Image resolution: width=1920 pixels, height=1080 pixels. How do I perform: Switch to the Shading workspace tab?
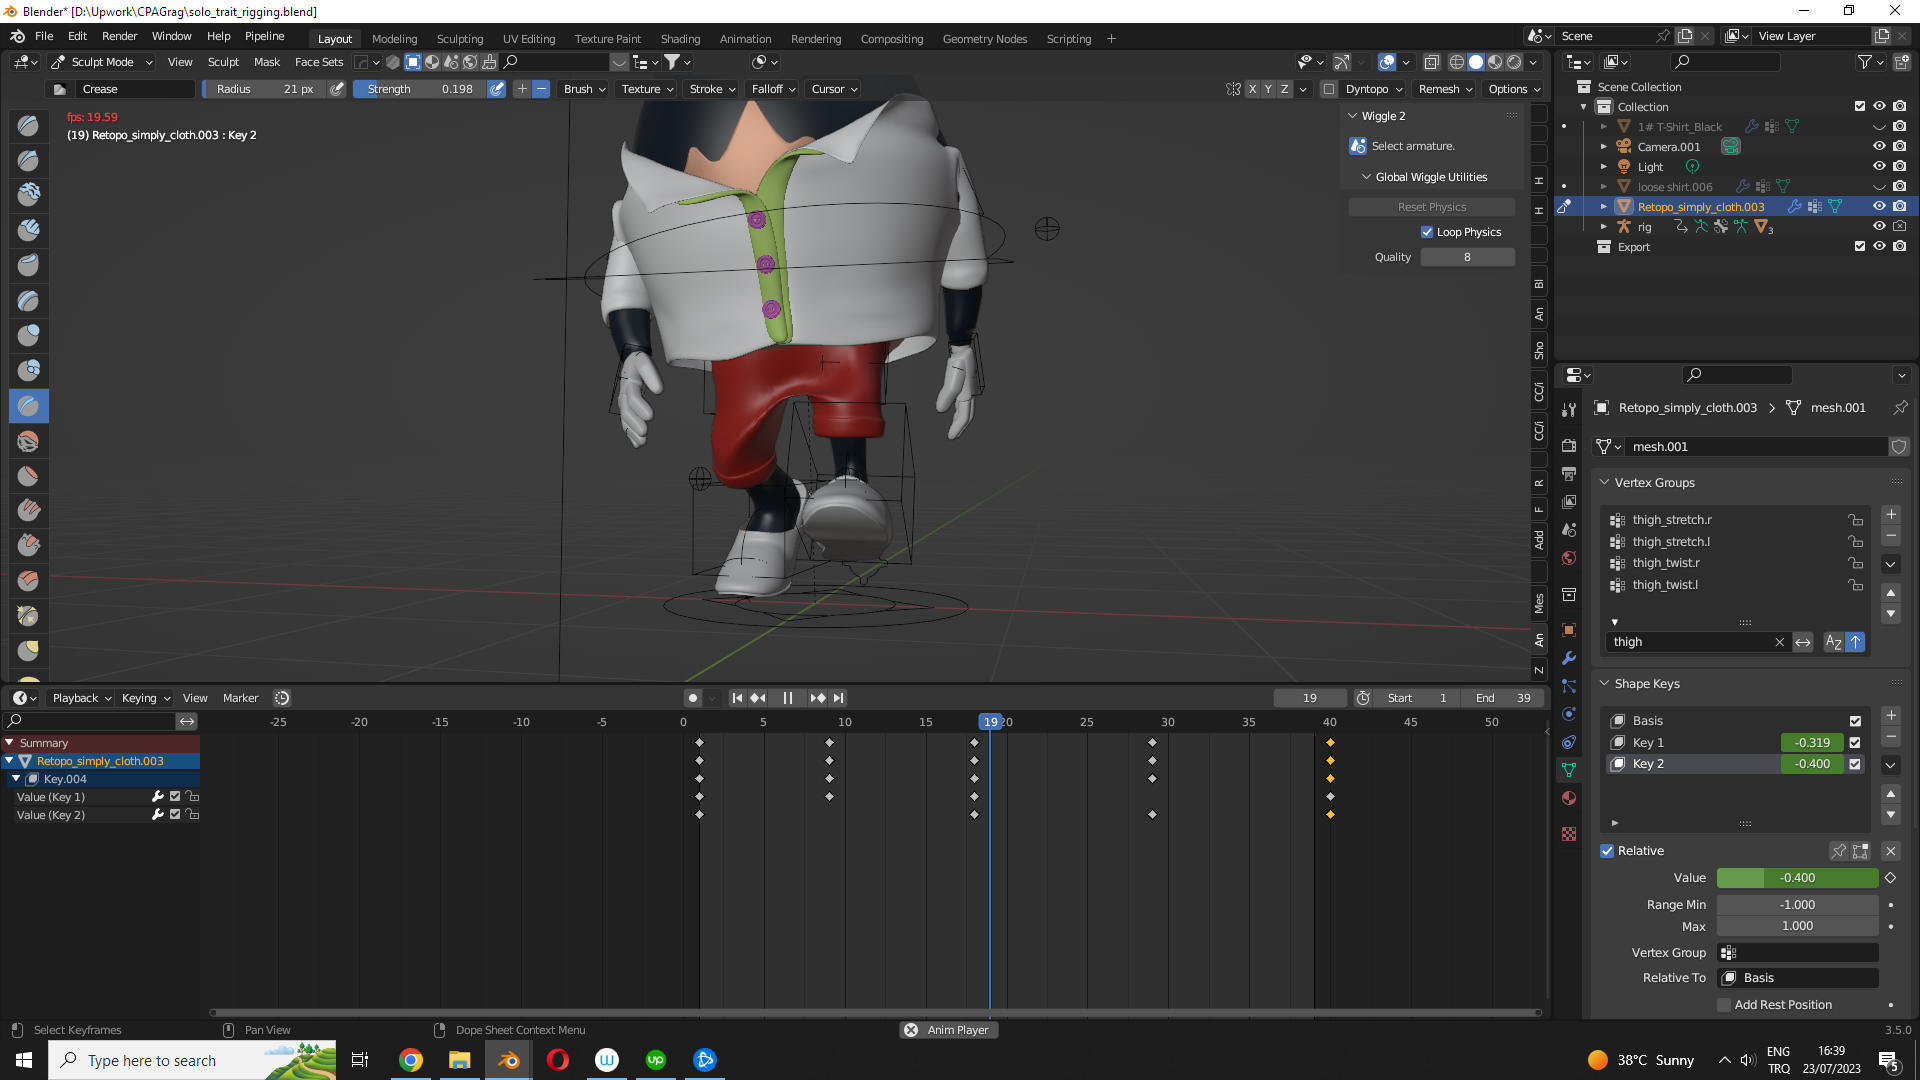pyautogui.click(x=680, y=39)
